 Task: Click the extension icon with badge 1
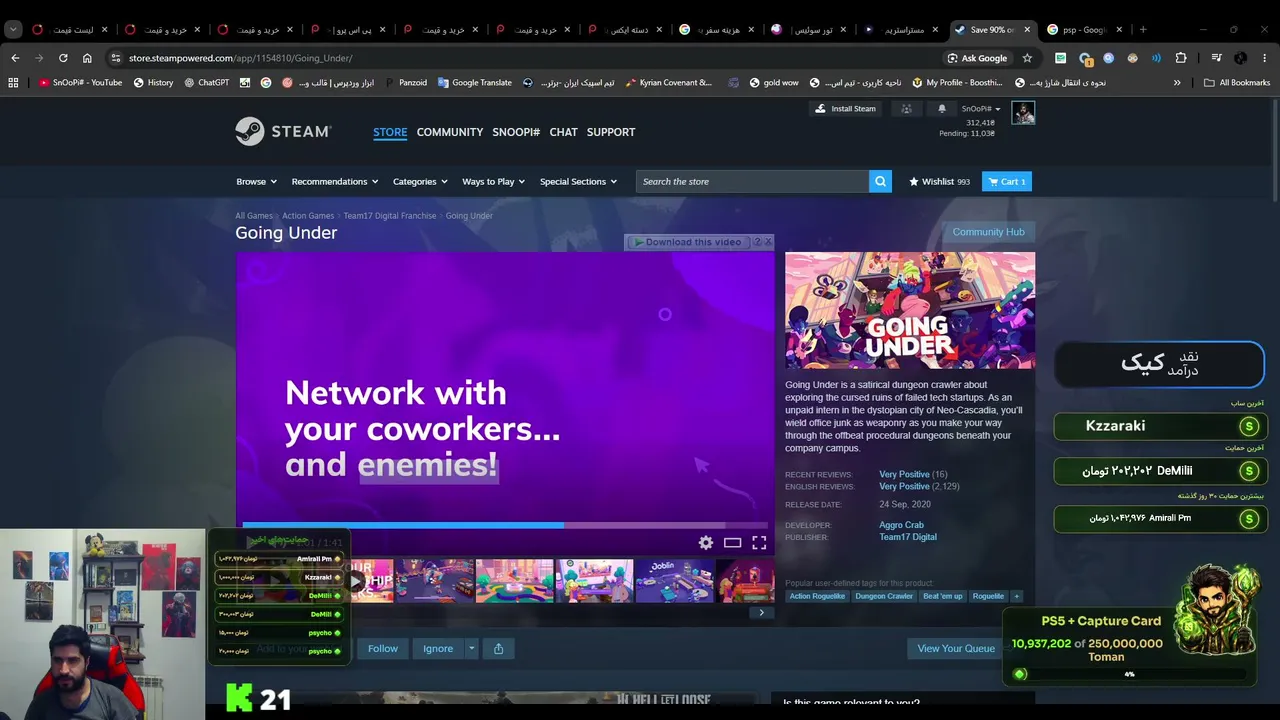point(1086,58)
